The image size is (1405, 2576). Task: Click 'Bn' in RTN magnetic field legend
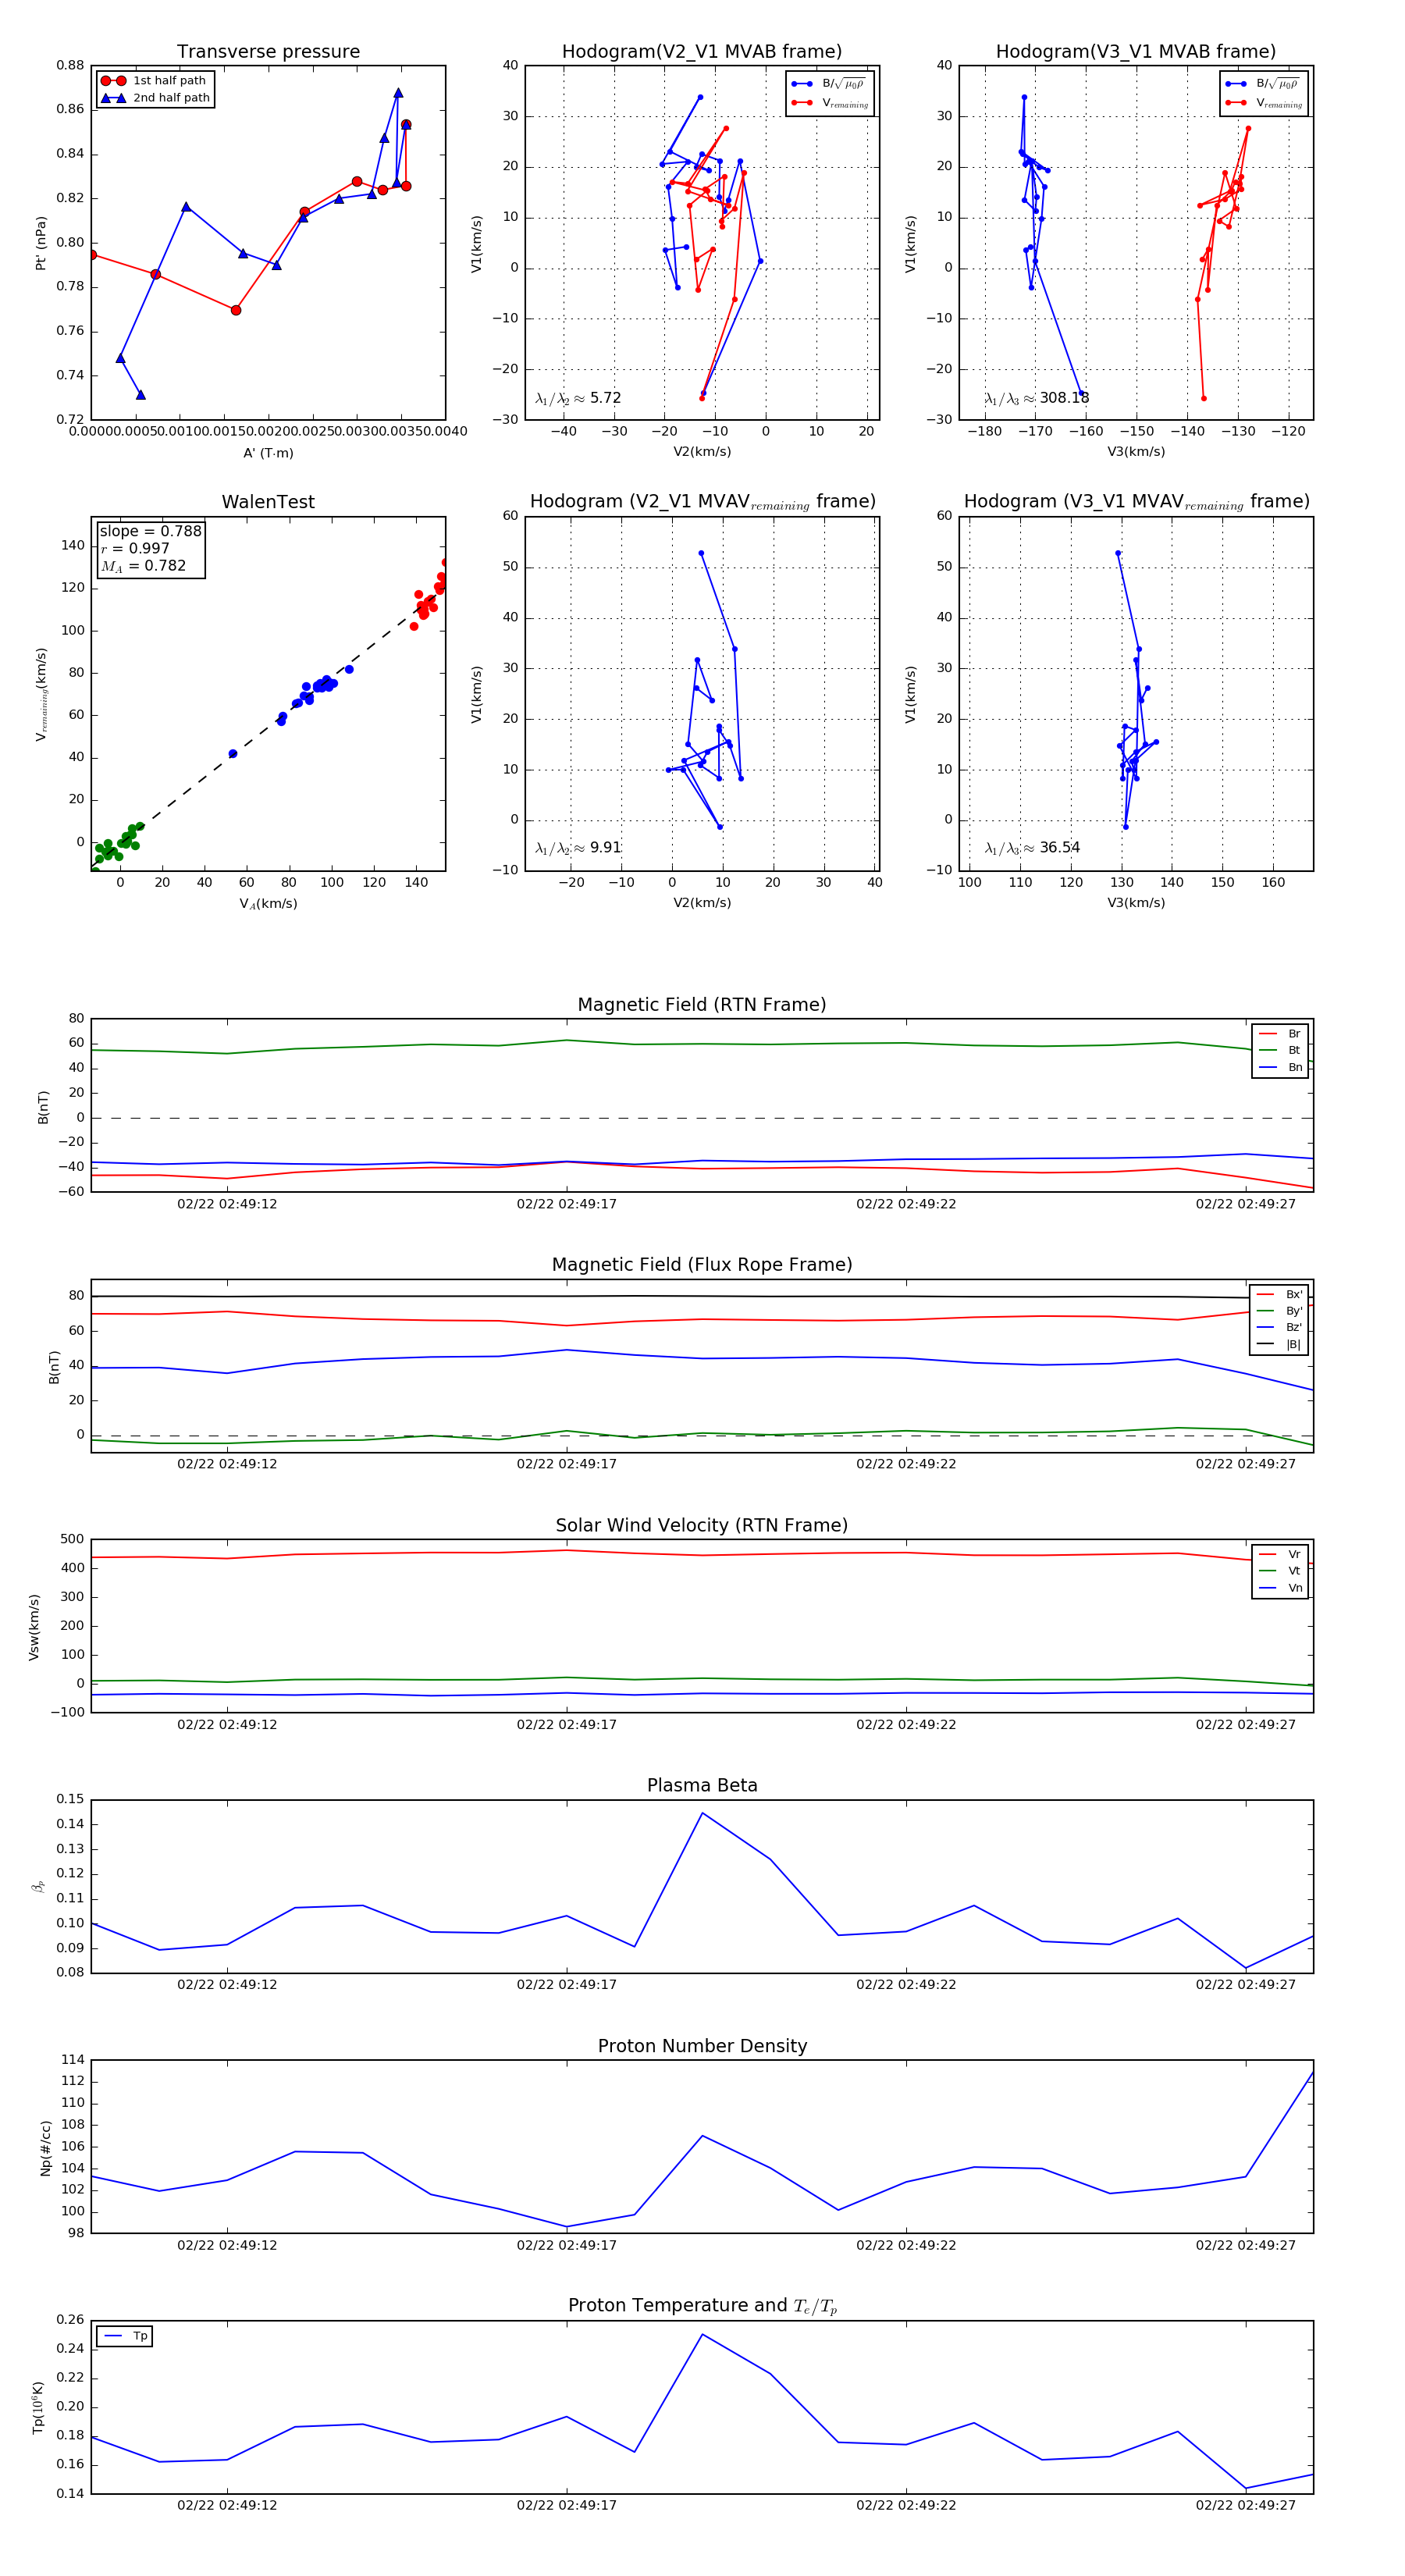click(x=1280, y=1068)
